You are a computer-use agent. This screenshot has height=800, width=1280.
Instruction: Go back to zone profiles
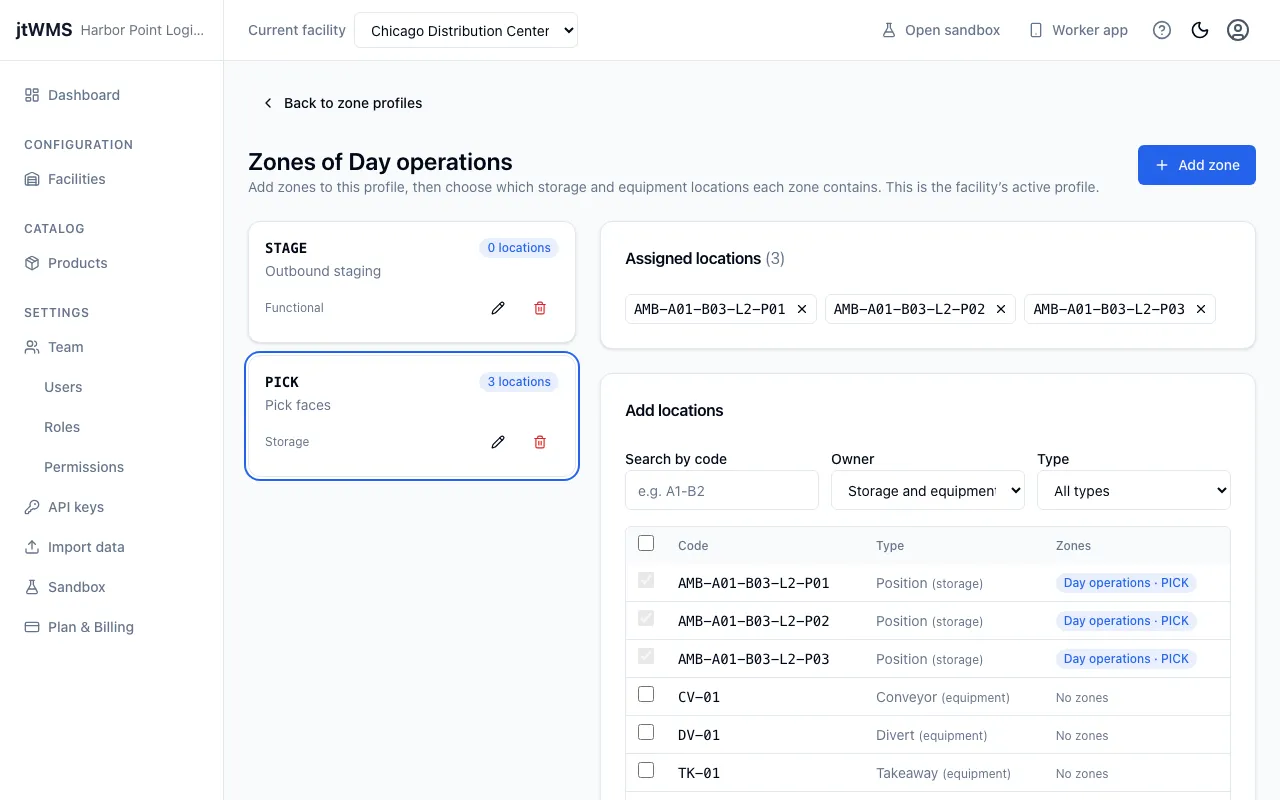[343, 103]
